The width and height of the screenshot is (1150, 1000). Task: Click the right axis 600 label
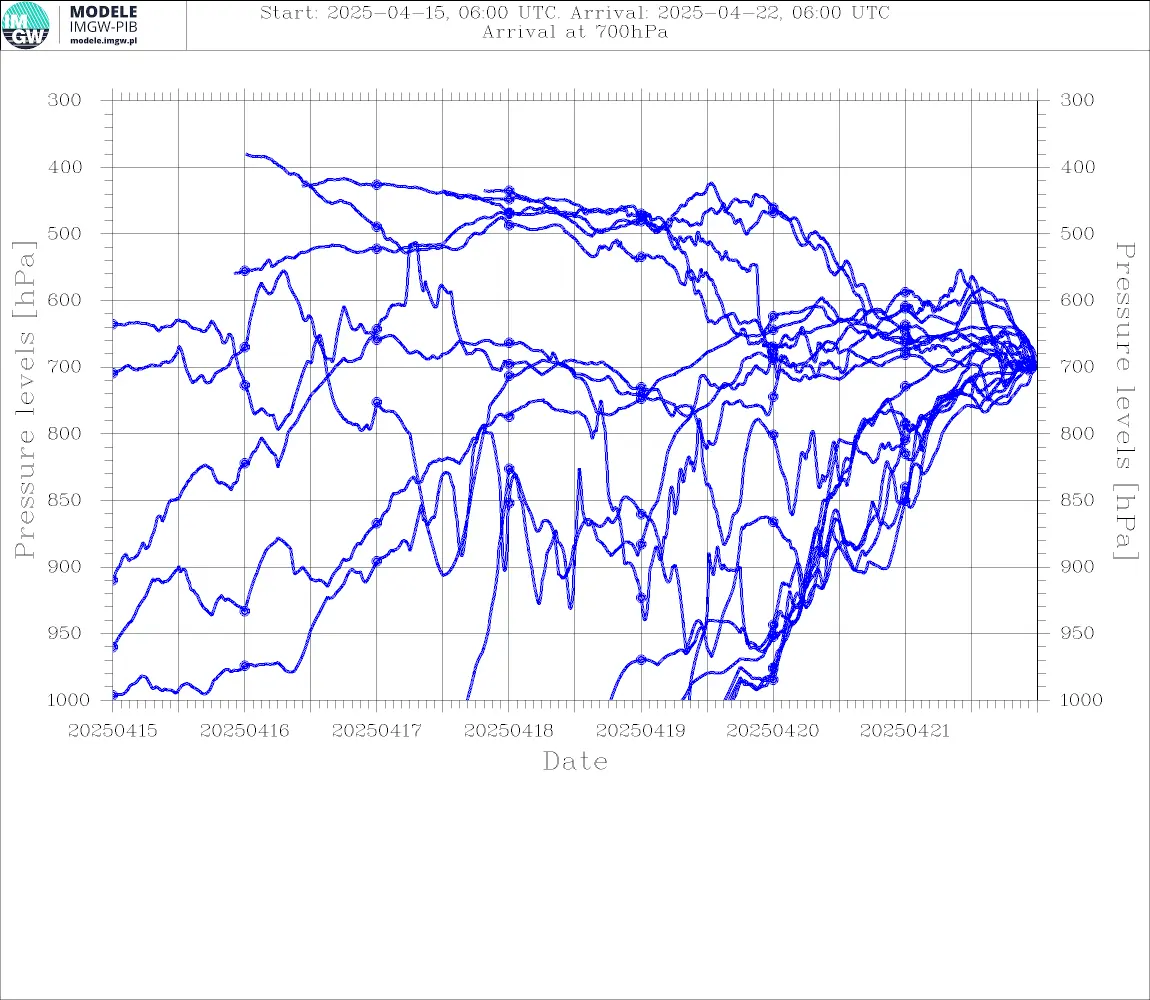pyautogui.click(x=1077, y=300)
